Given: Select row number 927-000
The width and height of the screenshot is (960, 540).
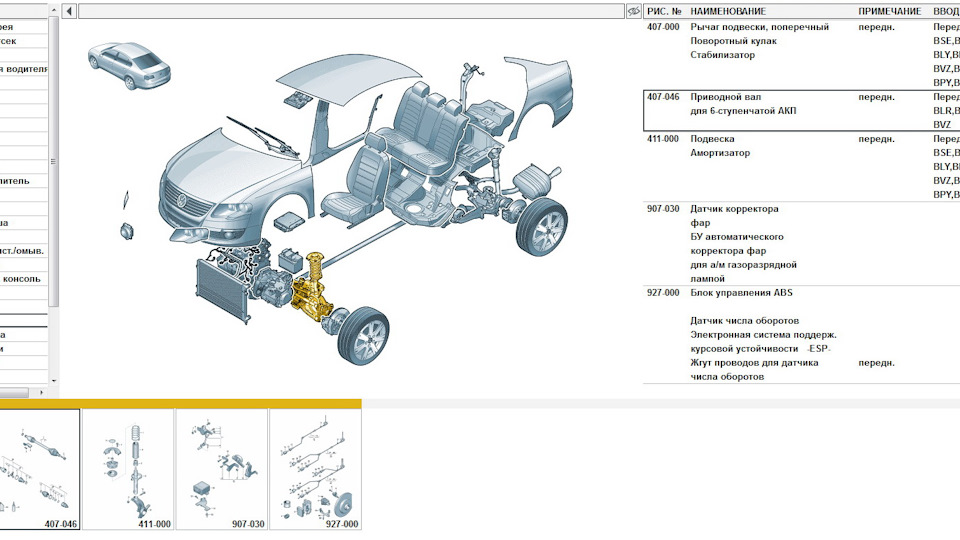Looking at the screenshot, I should [x=663, y=293].
